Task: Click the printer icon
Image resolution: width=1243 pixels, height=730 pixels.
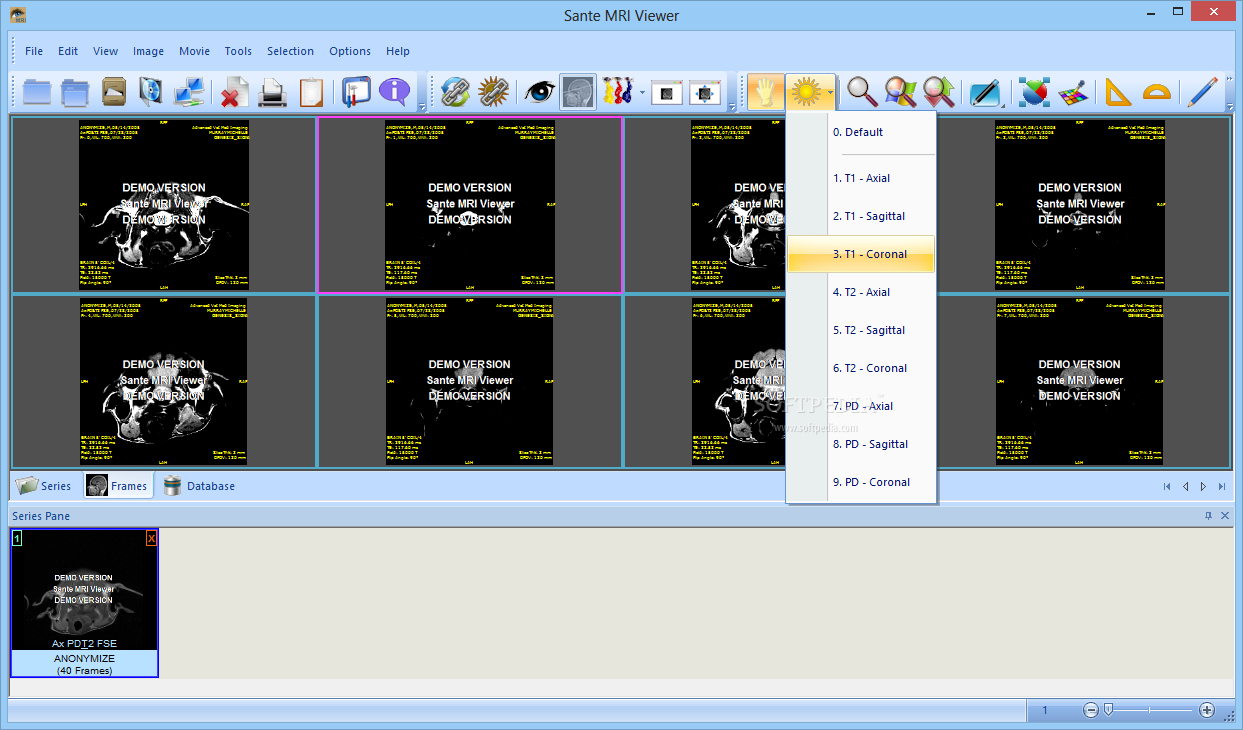Action: pos(273,92)
